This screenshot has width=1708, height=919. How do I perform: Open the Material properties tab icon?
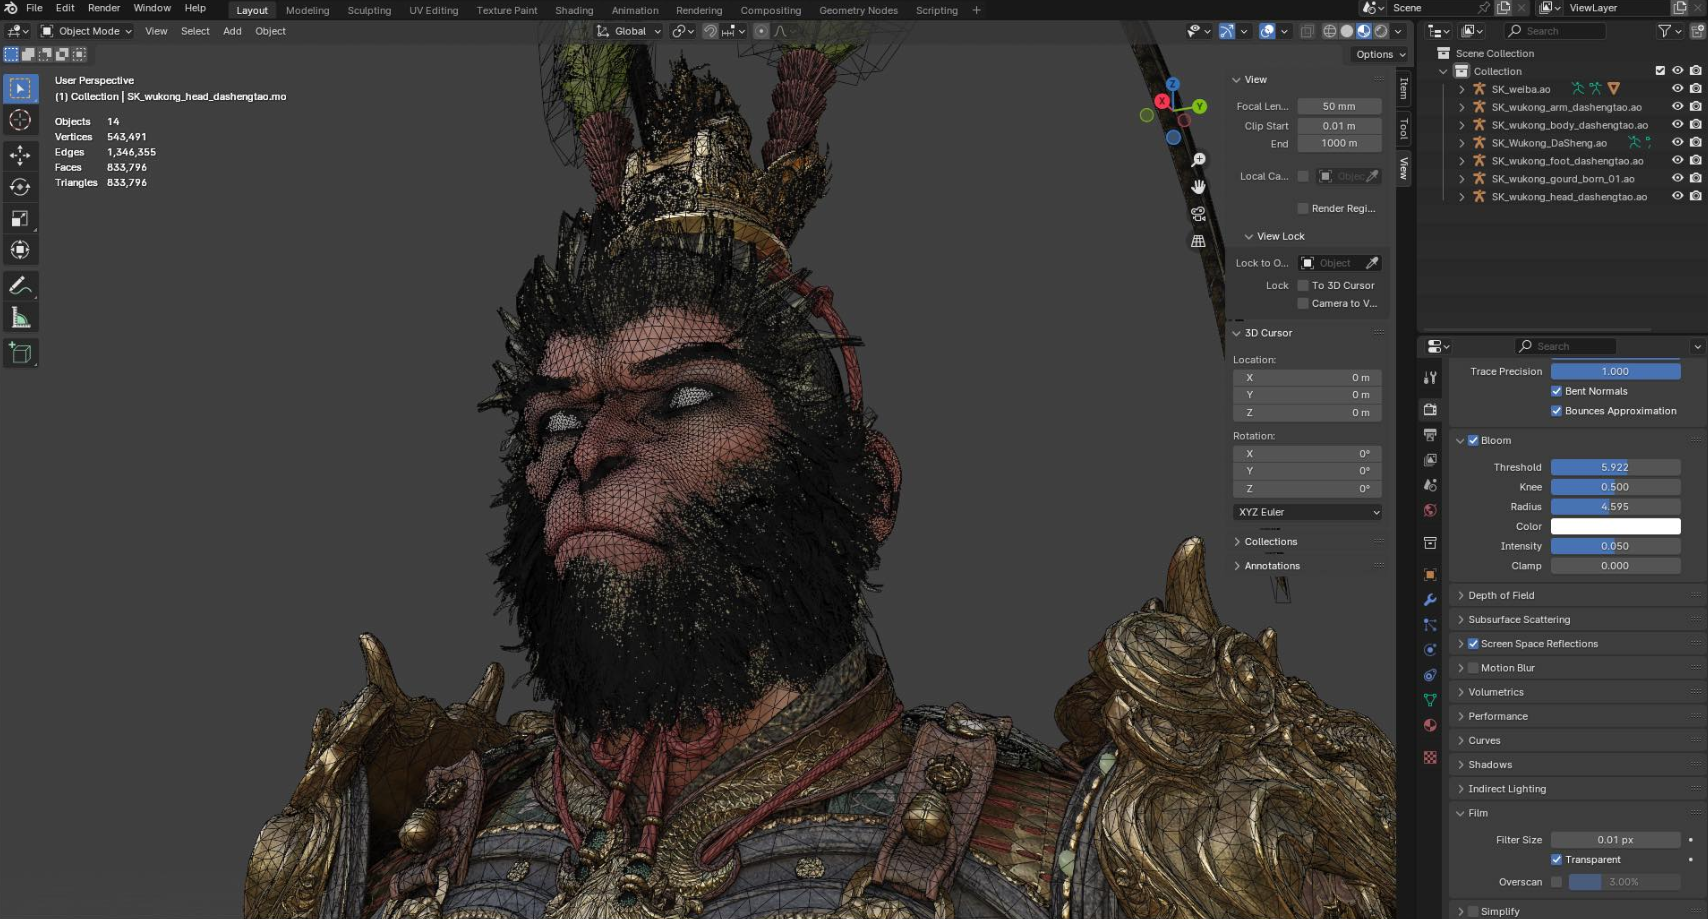pyautogui.click(x=1430, y=725)
